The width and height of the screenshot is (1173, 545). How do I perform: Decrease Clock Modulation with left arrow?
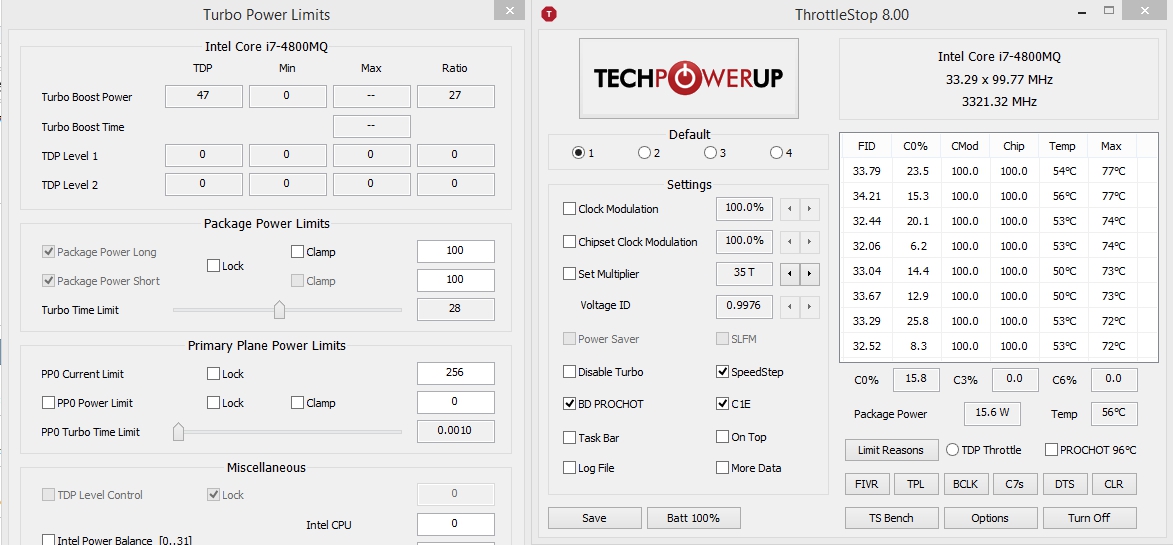[790, 209]
